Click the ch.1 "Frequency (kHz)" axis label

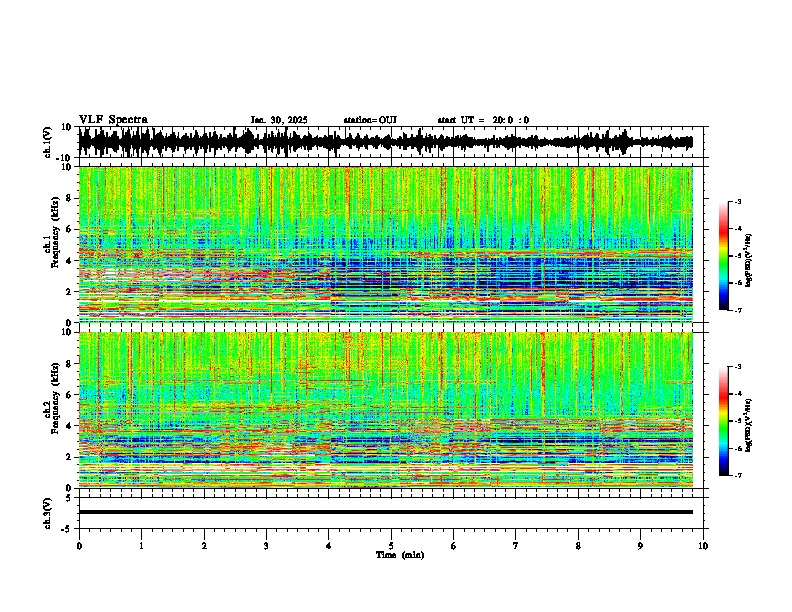[x=56, y=233]
